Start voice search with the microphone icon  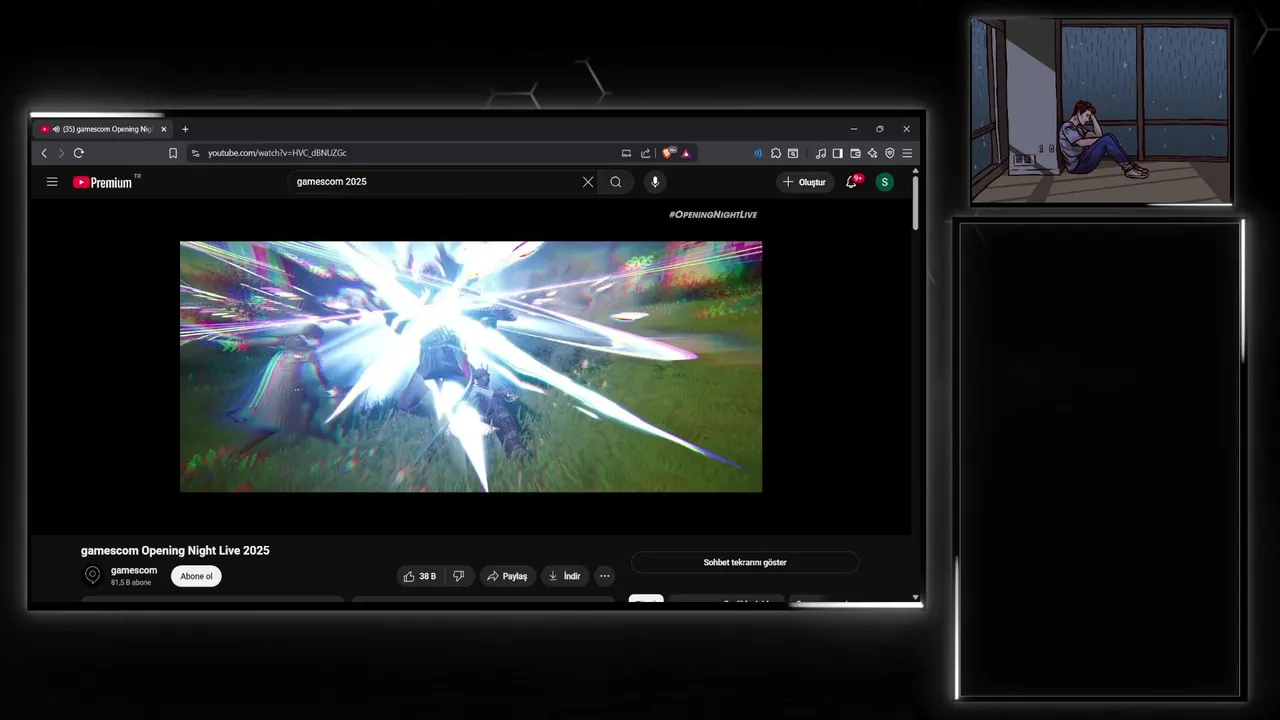click(x=655, y=182)
